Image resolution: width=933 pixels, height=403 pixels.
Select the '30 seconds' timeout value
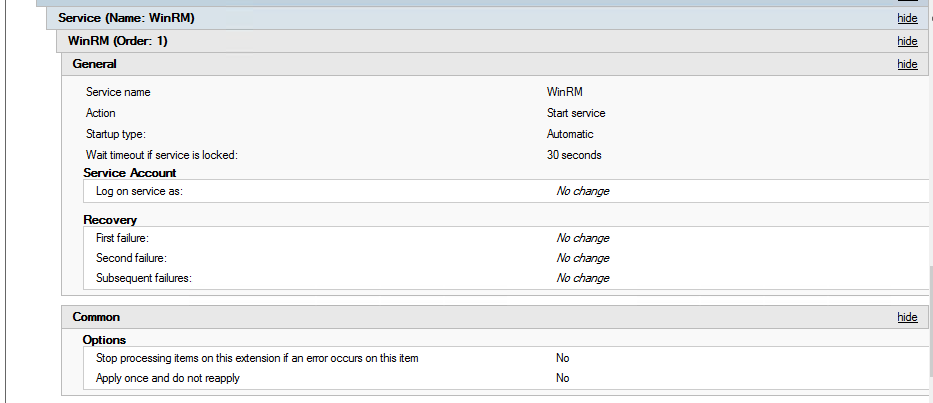pos(574,155)
